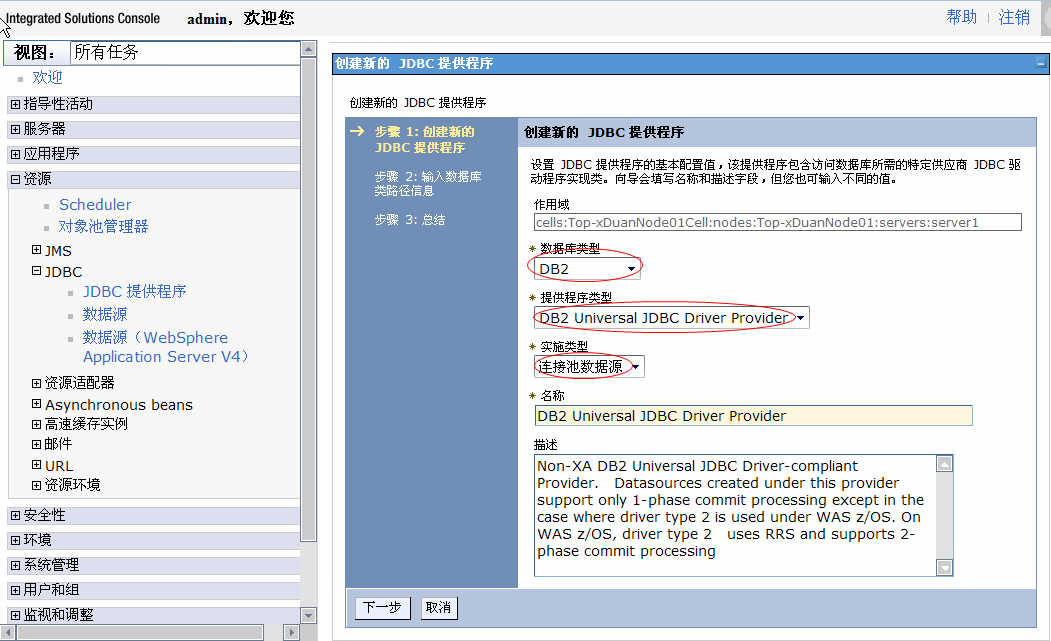Expand the 资源环境 node
The image size is (1051, 641).
(x=36, y=485)
